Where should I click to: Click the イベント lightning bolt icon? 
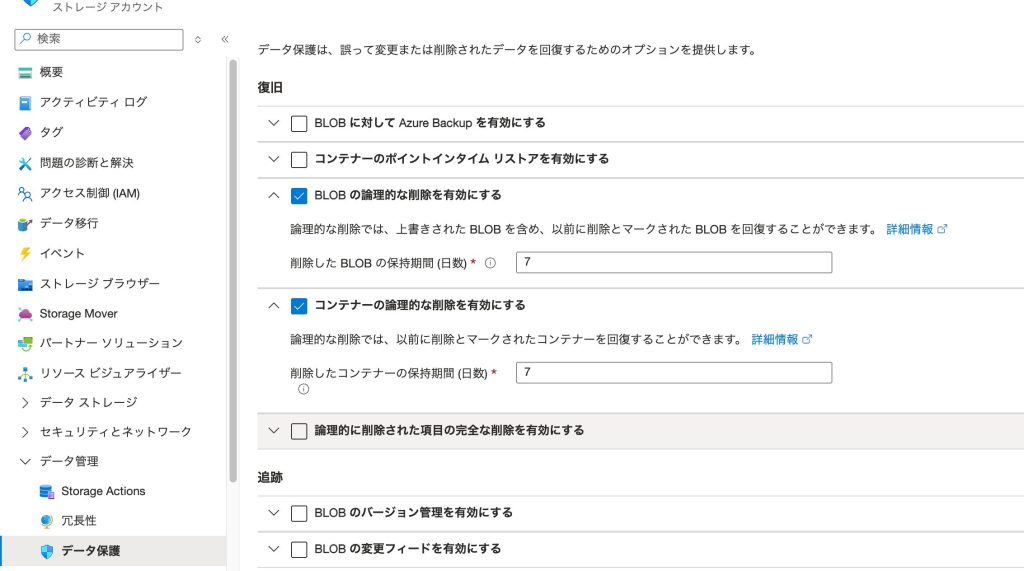point(25,253)
